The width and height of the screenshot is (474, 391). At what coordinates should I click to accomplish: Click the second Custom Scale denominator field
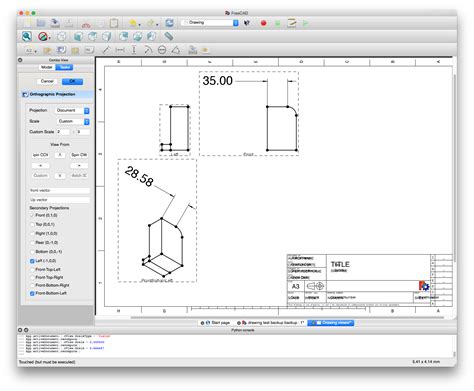tap(83, 132)
